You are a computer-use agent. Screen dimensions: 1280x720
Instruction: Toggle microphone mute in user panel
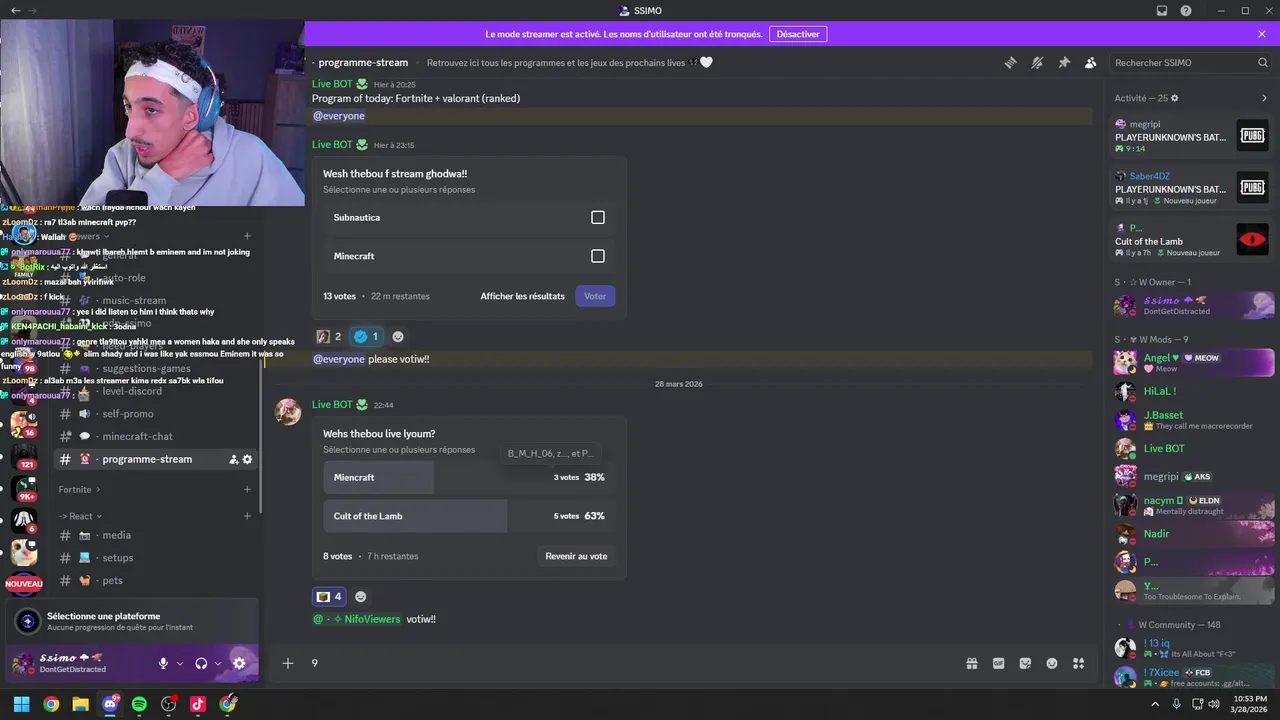click(x=163, y=663)
